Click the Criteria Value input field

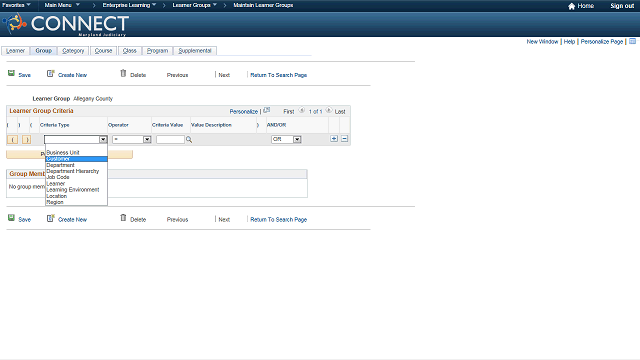tap(170, 140)
